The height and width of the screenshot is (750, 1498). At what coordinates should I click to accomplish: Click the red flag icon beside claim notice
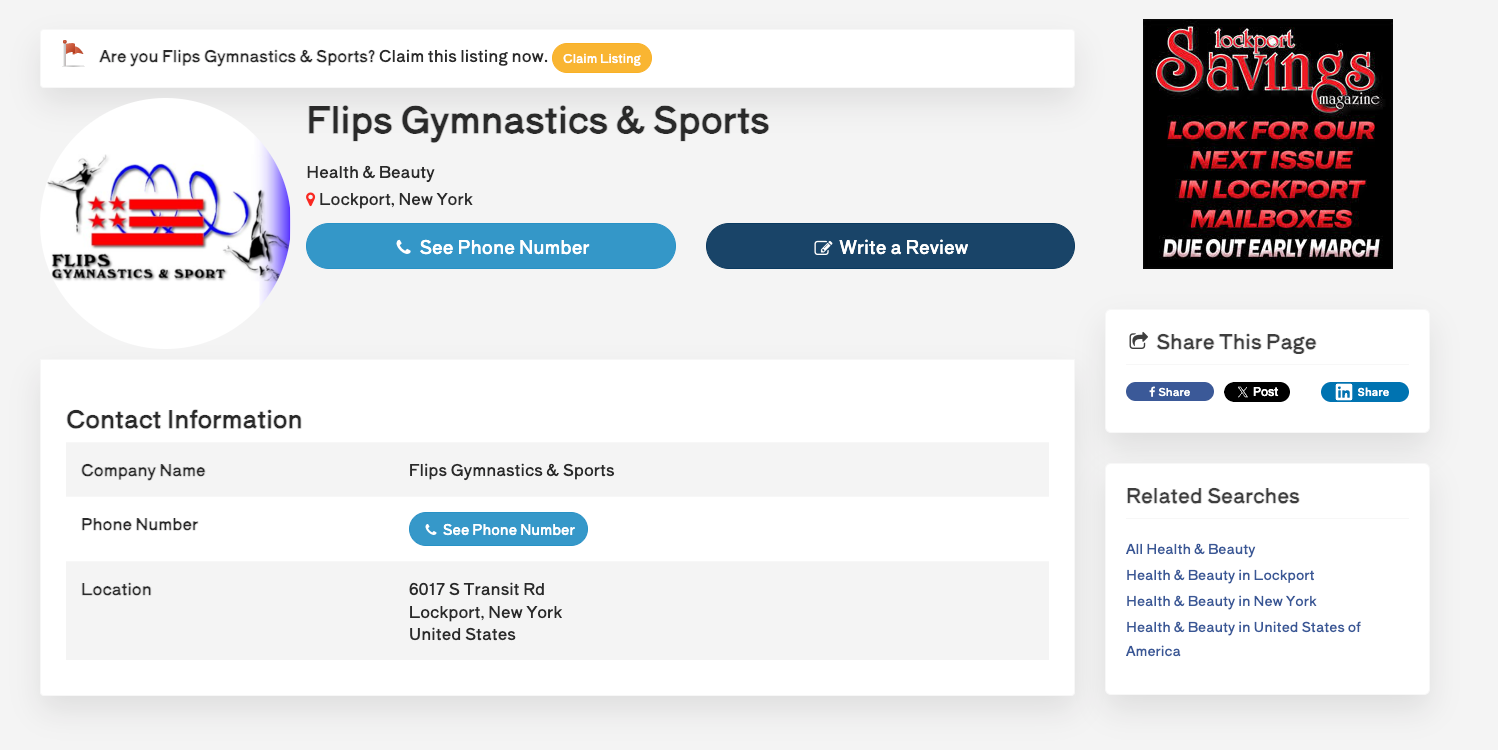click(x=73, y=54)
